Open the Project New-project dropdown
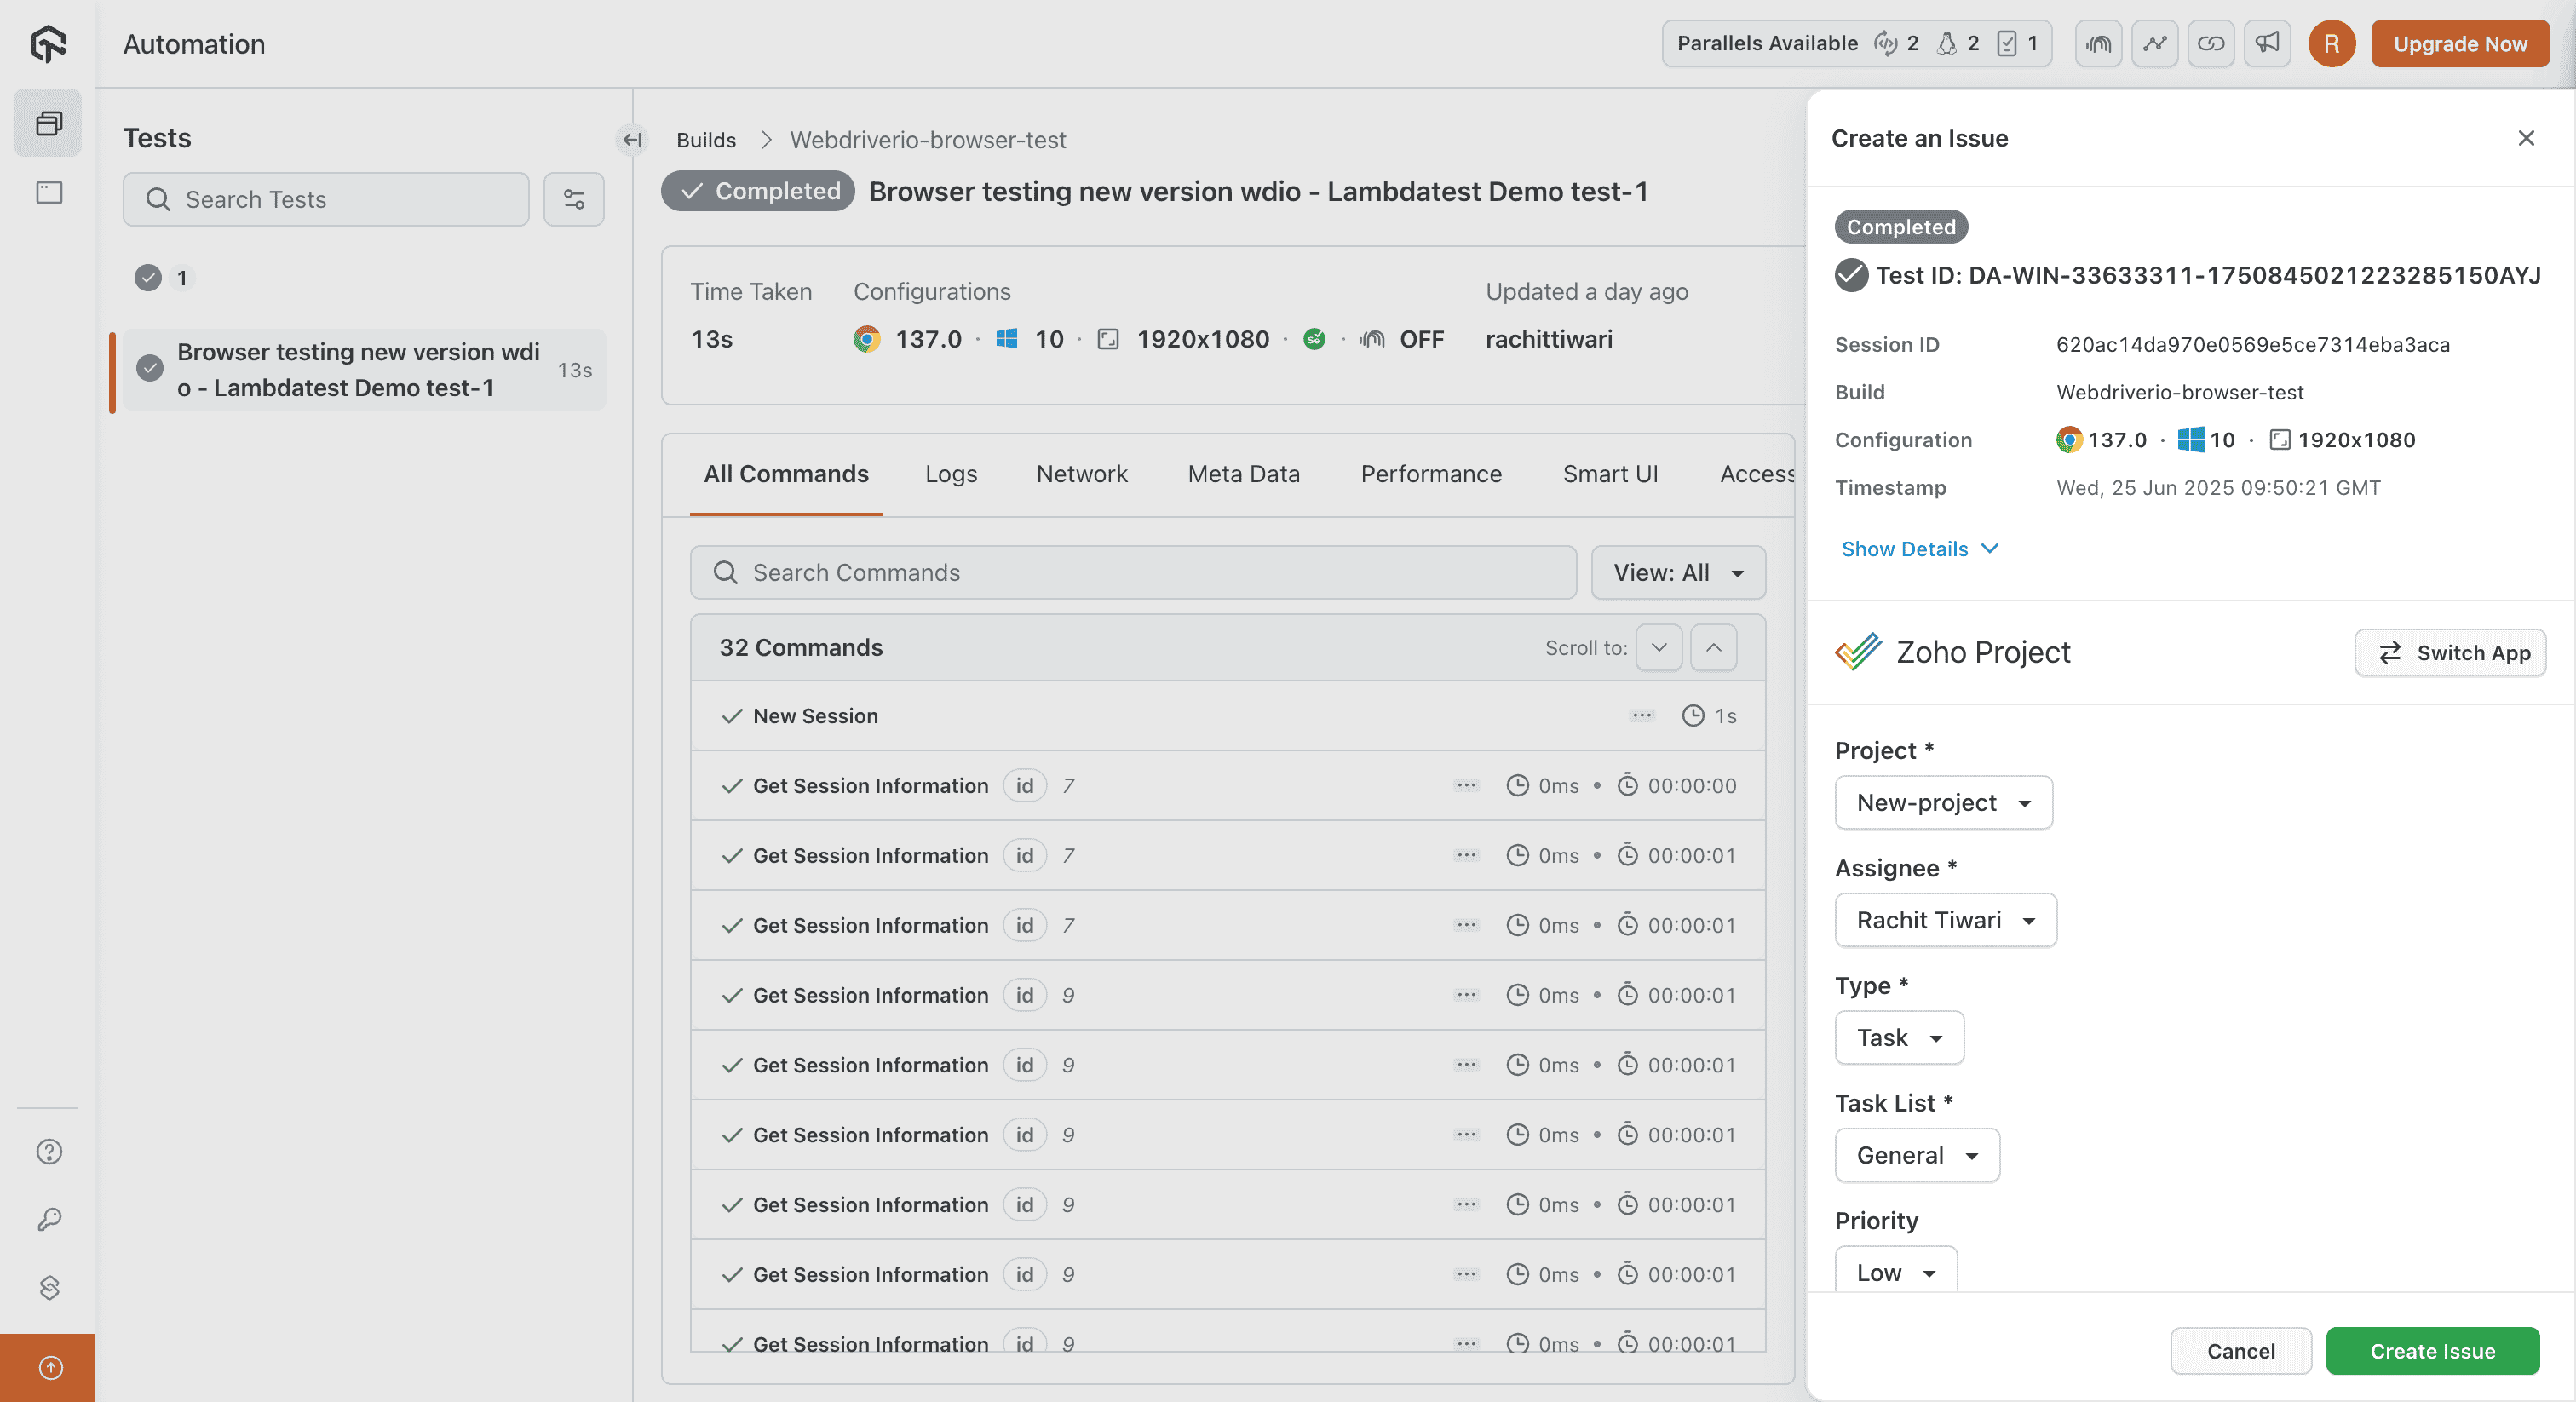 tap(1943, 803)
